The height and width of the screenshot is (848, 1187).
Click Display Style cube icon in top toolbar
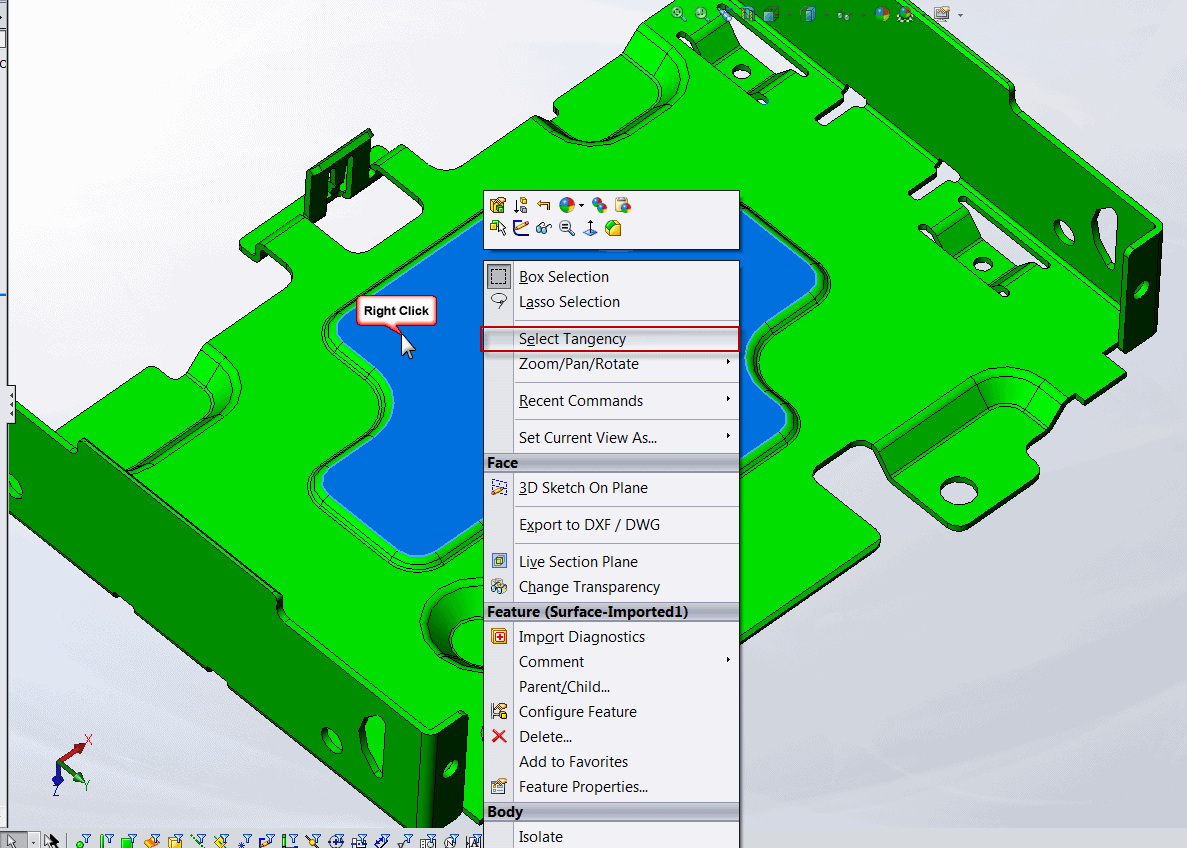pos(808,14)
